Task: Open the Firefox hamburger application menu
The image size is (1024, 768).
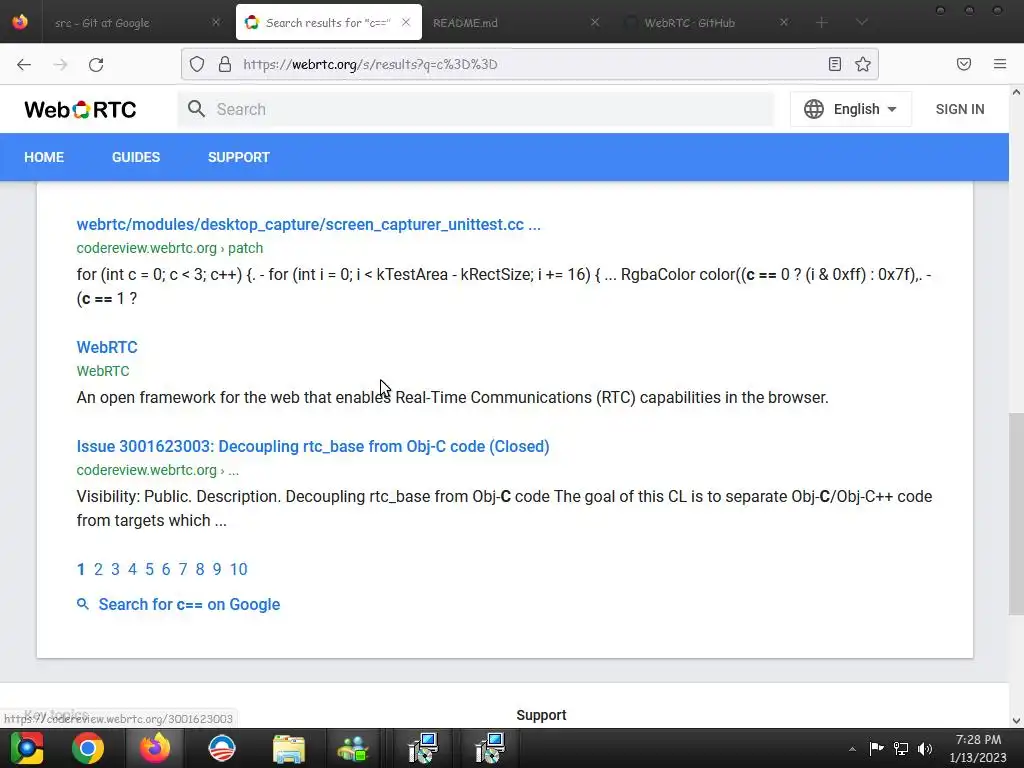Action: point(1000,64)
